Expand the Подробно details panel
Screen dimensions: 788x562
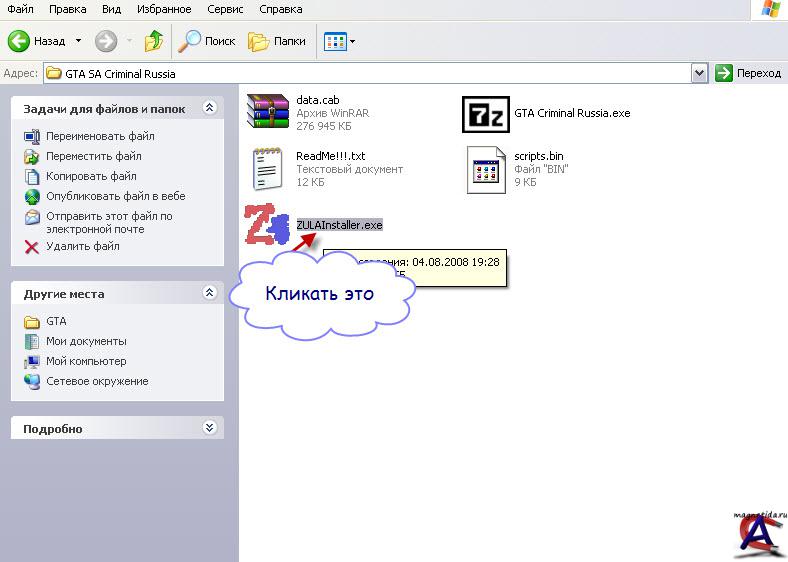point(209,428)
